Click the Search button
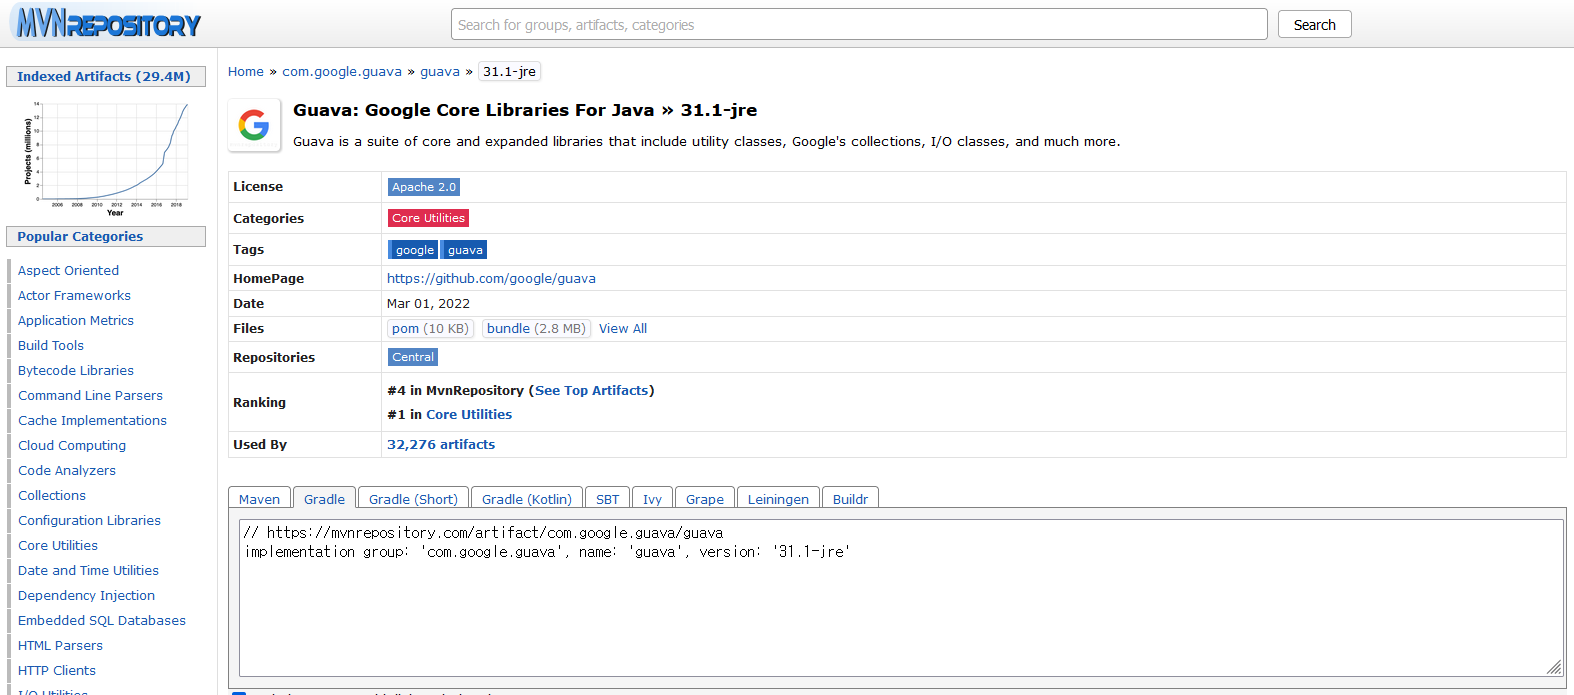This screenshot has height=695, width=1574. (1314, 24)
